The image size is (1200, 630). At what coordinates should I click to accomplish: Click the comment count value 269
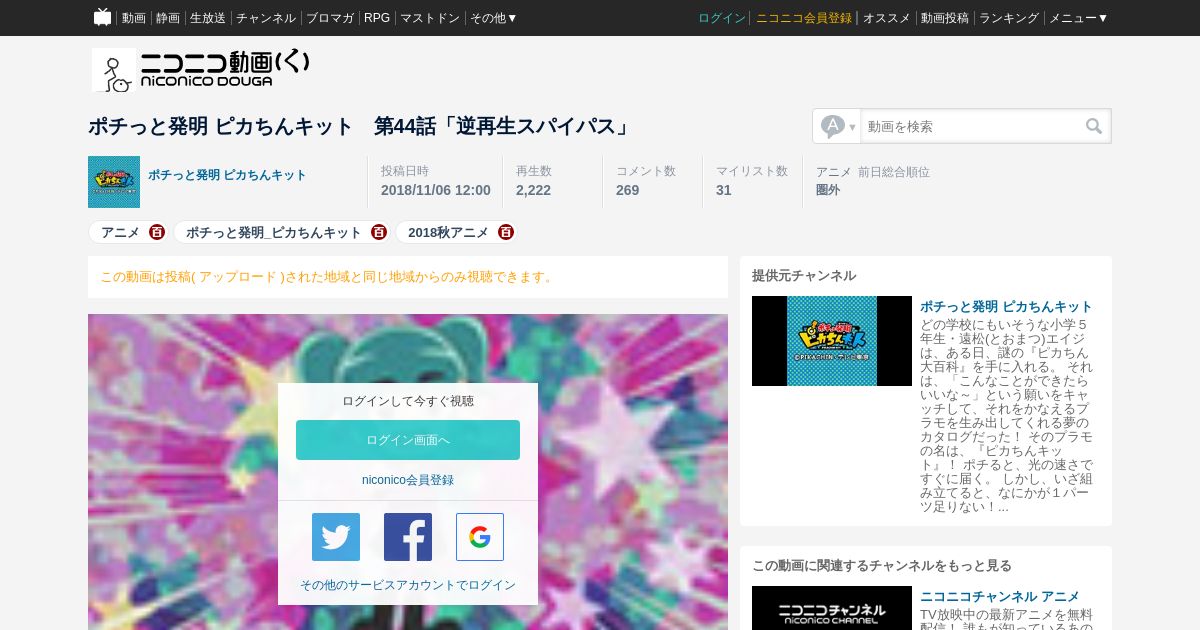click(627, 190)
